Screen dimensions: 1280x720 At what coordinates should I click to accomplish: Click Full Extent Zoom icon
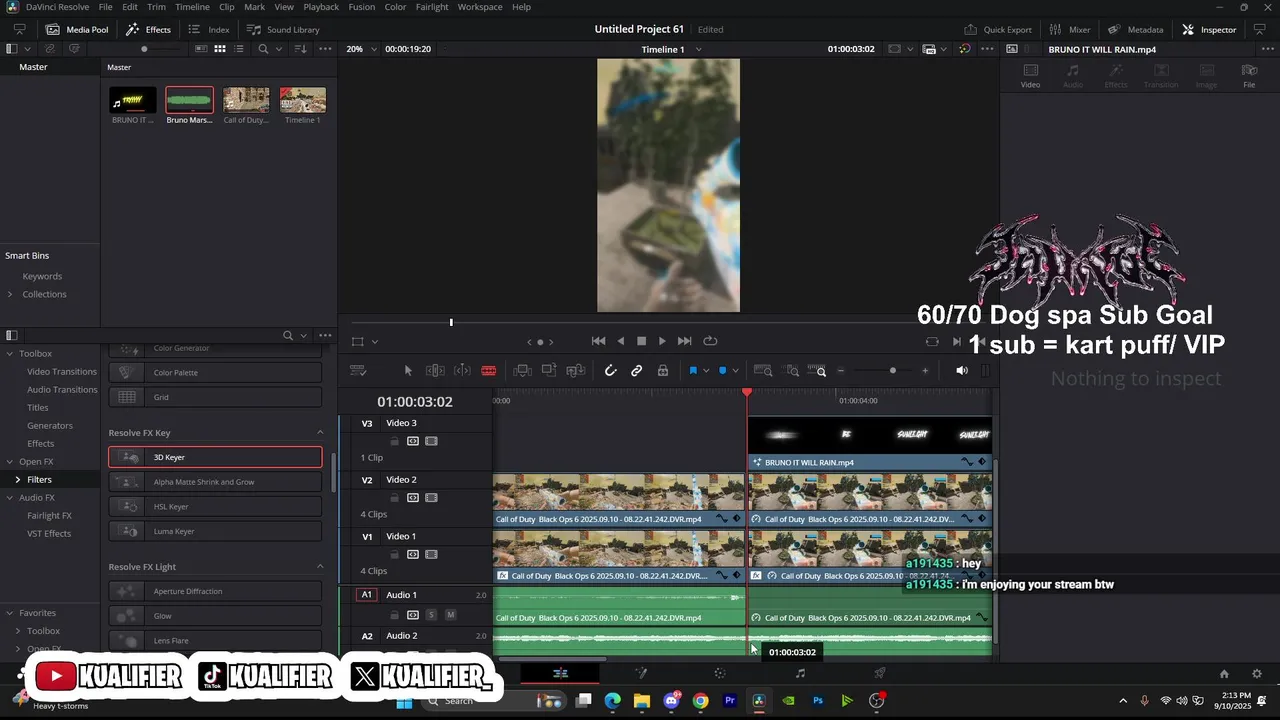[x=763, y=371]
